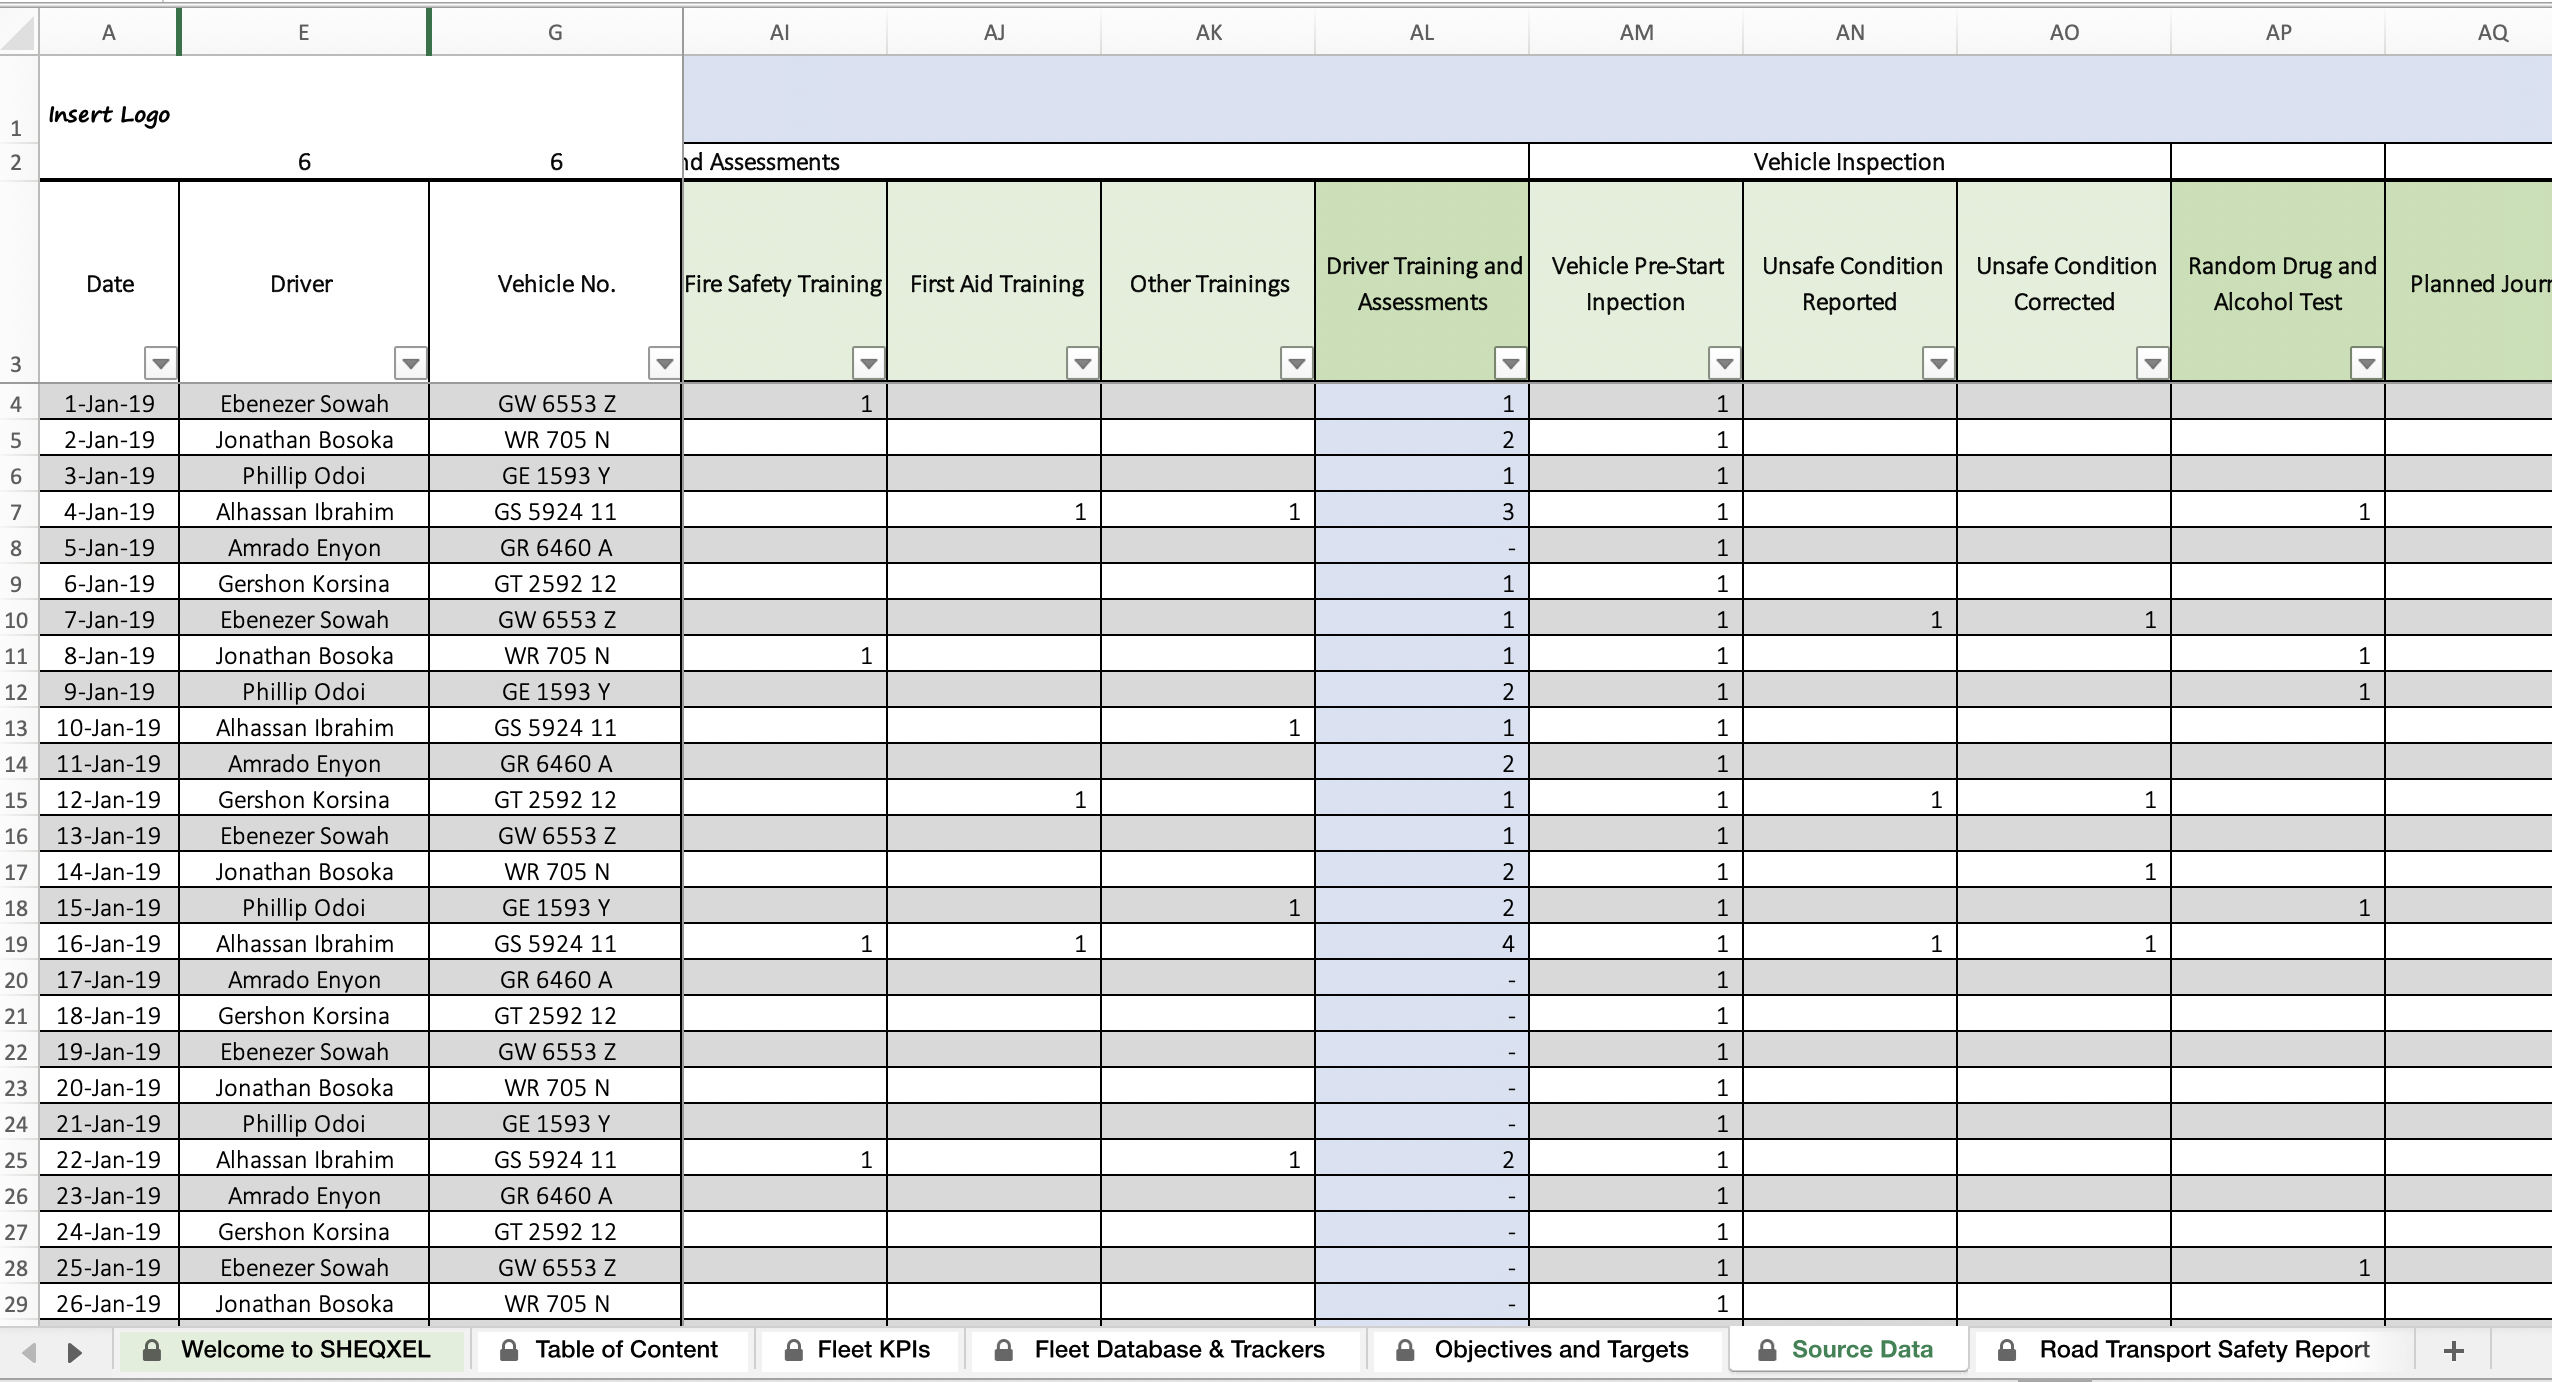
Task: Select row 7 header
Action: pyautogui.click(x=17, y=511)
